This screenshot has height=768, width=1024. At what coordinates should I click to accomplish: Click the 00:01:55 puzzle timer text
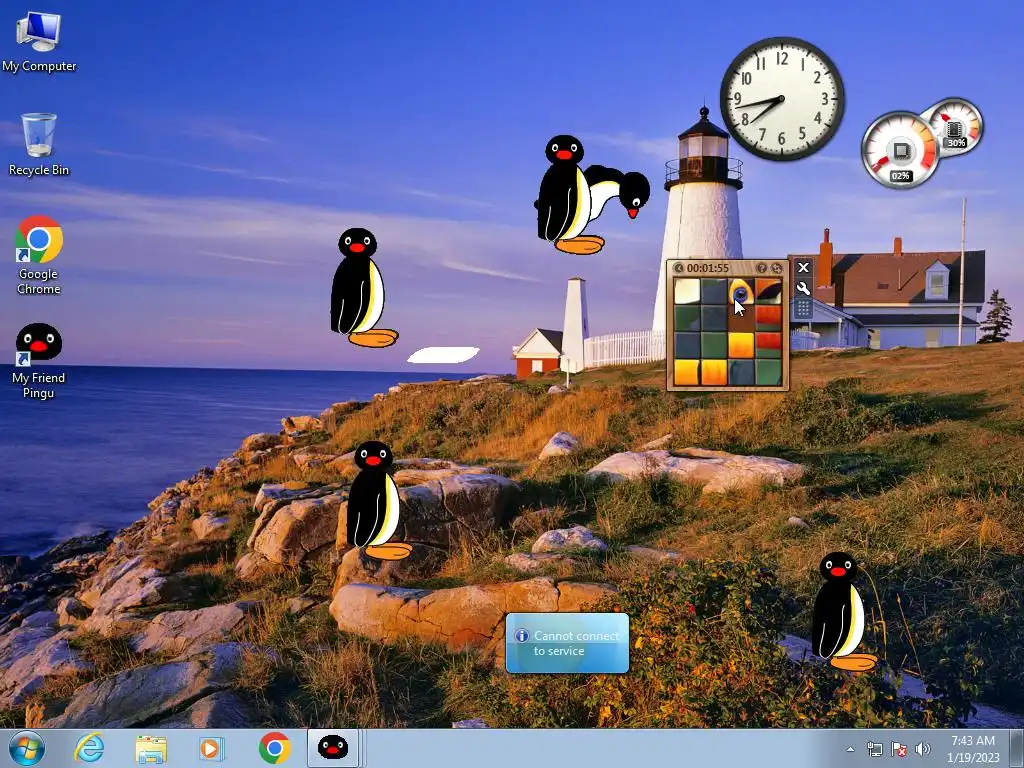[708, 268]
